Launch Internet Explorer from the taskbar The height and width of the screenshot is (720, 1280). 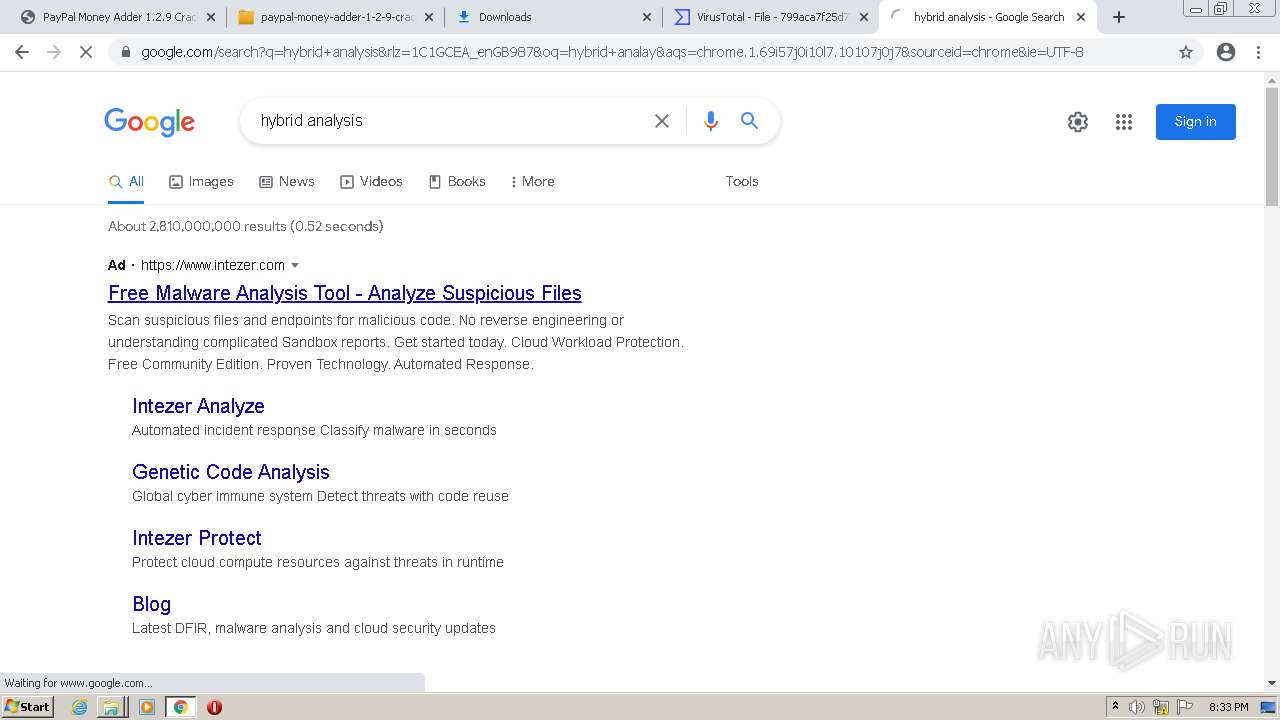(80, 707)
